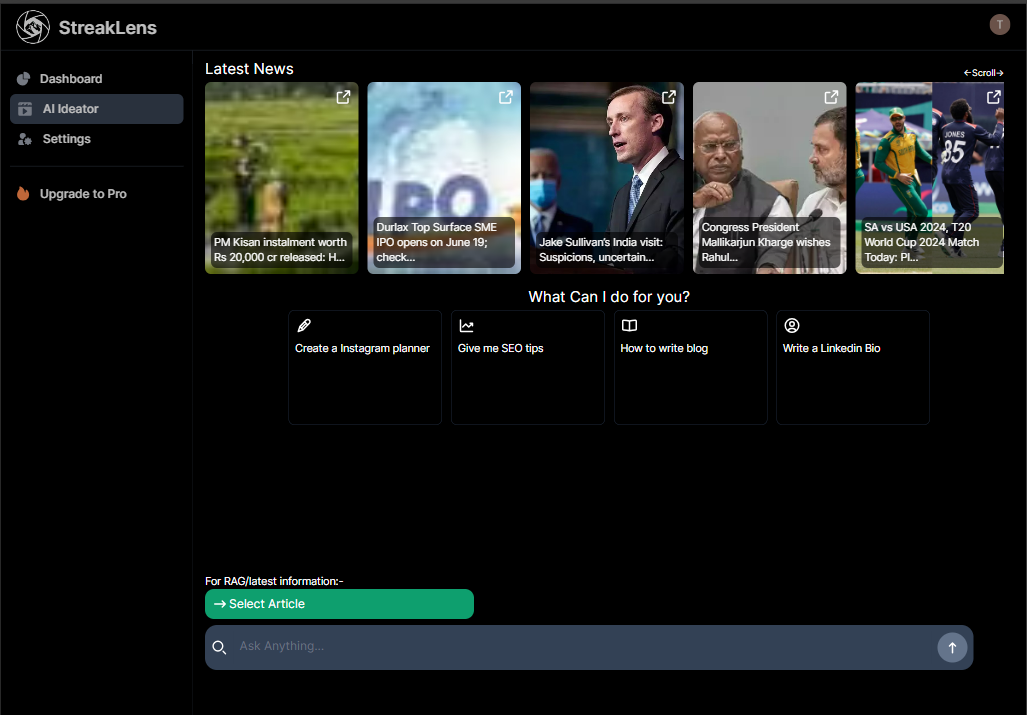The height and width of the screenshot is (715, 1027).
Task: Open external link on Mallikarjun Kharge article
Action: coord(831,97)
